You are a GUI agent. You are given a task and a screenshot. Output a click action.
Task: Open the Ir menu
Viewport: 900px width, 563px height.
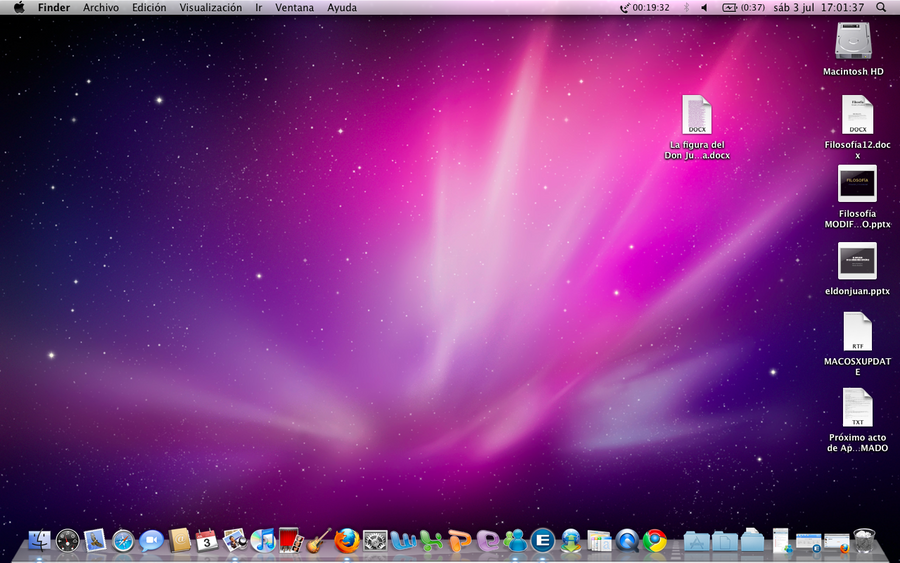click(259, 7)
